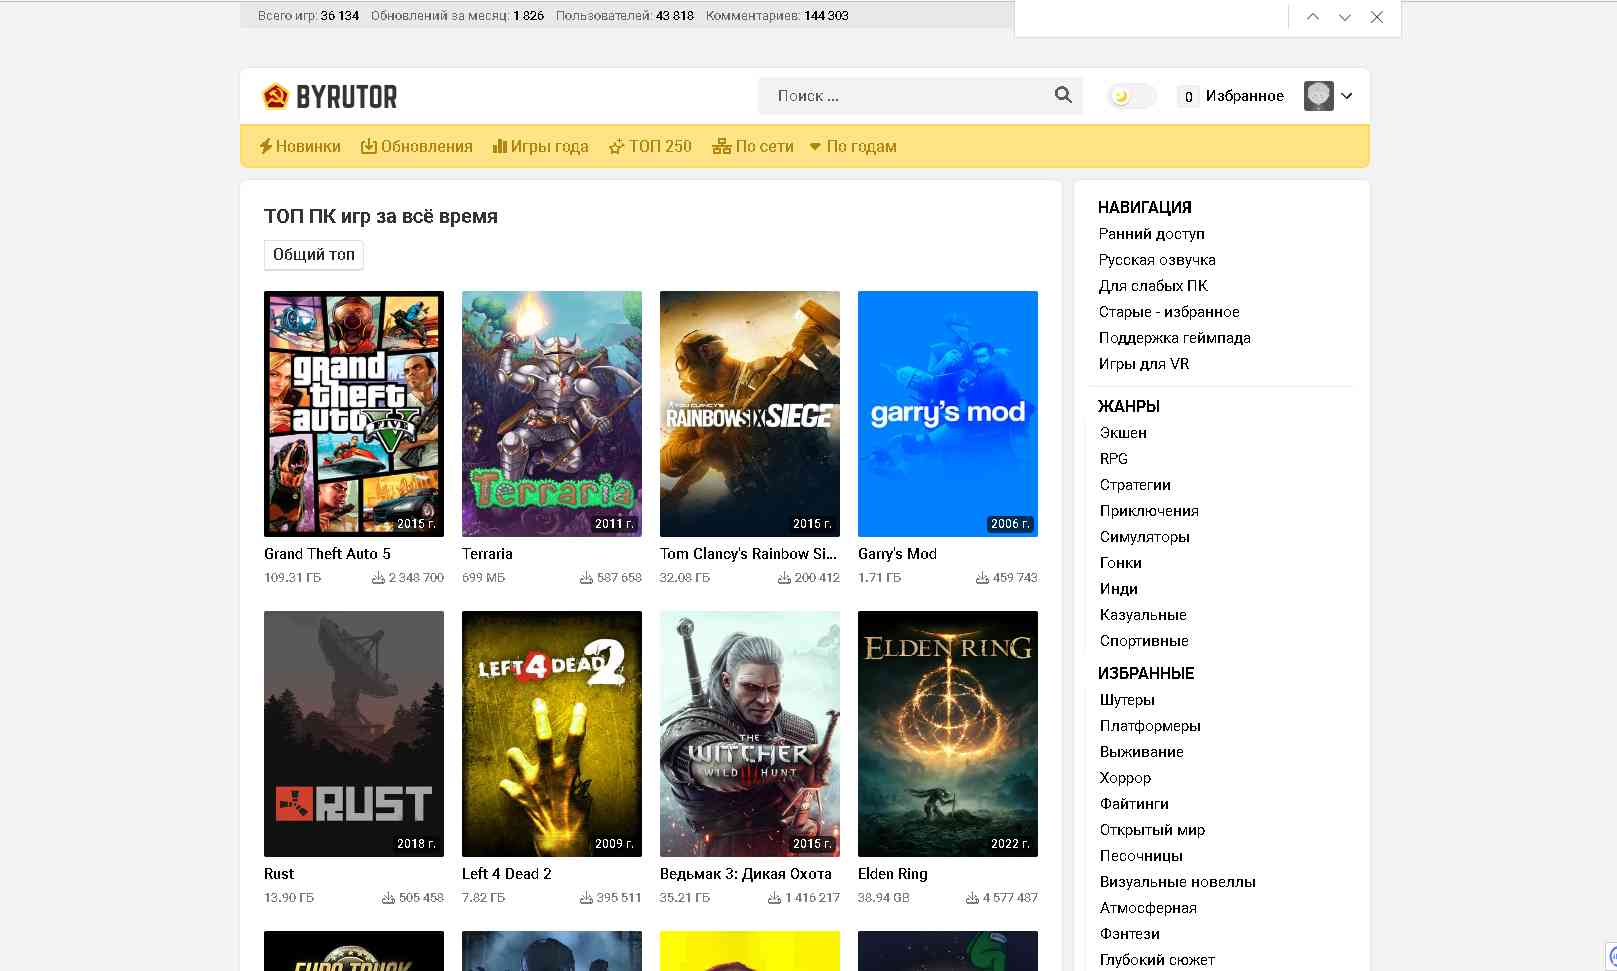This screenshot has width=1617, height=971.
Task: Go to previous find result arrow
Action: point(1313,17)
